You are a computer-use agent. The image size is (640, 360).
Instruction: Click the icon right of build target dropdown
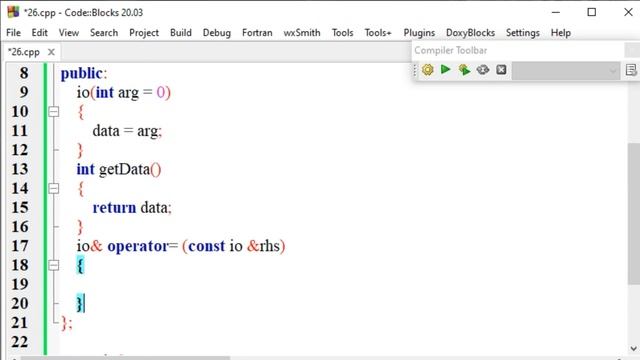pos(631,70)
